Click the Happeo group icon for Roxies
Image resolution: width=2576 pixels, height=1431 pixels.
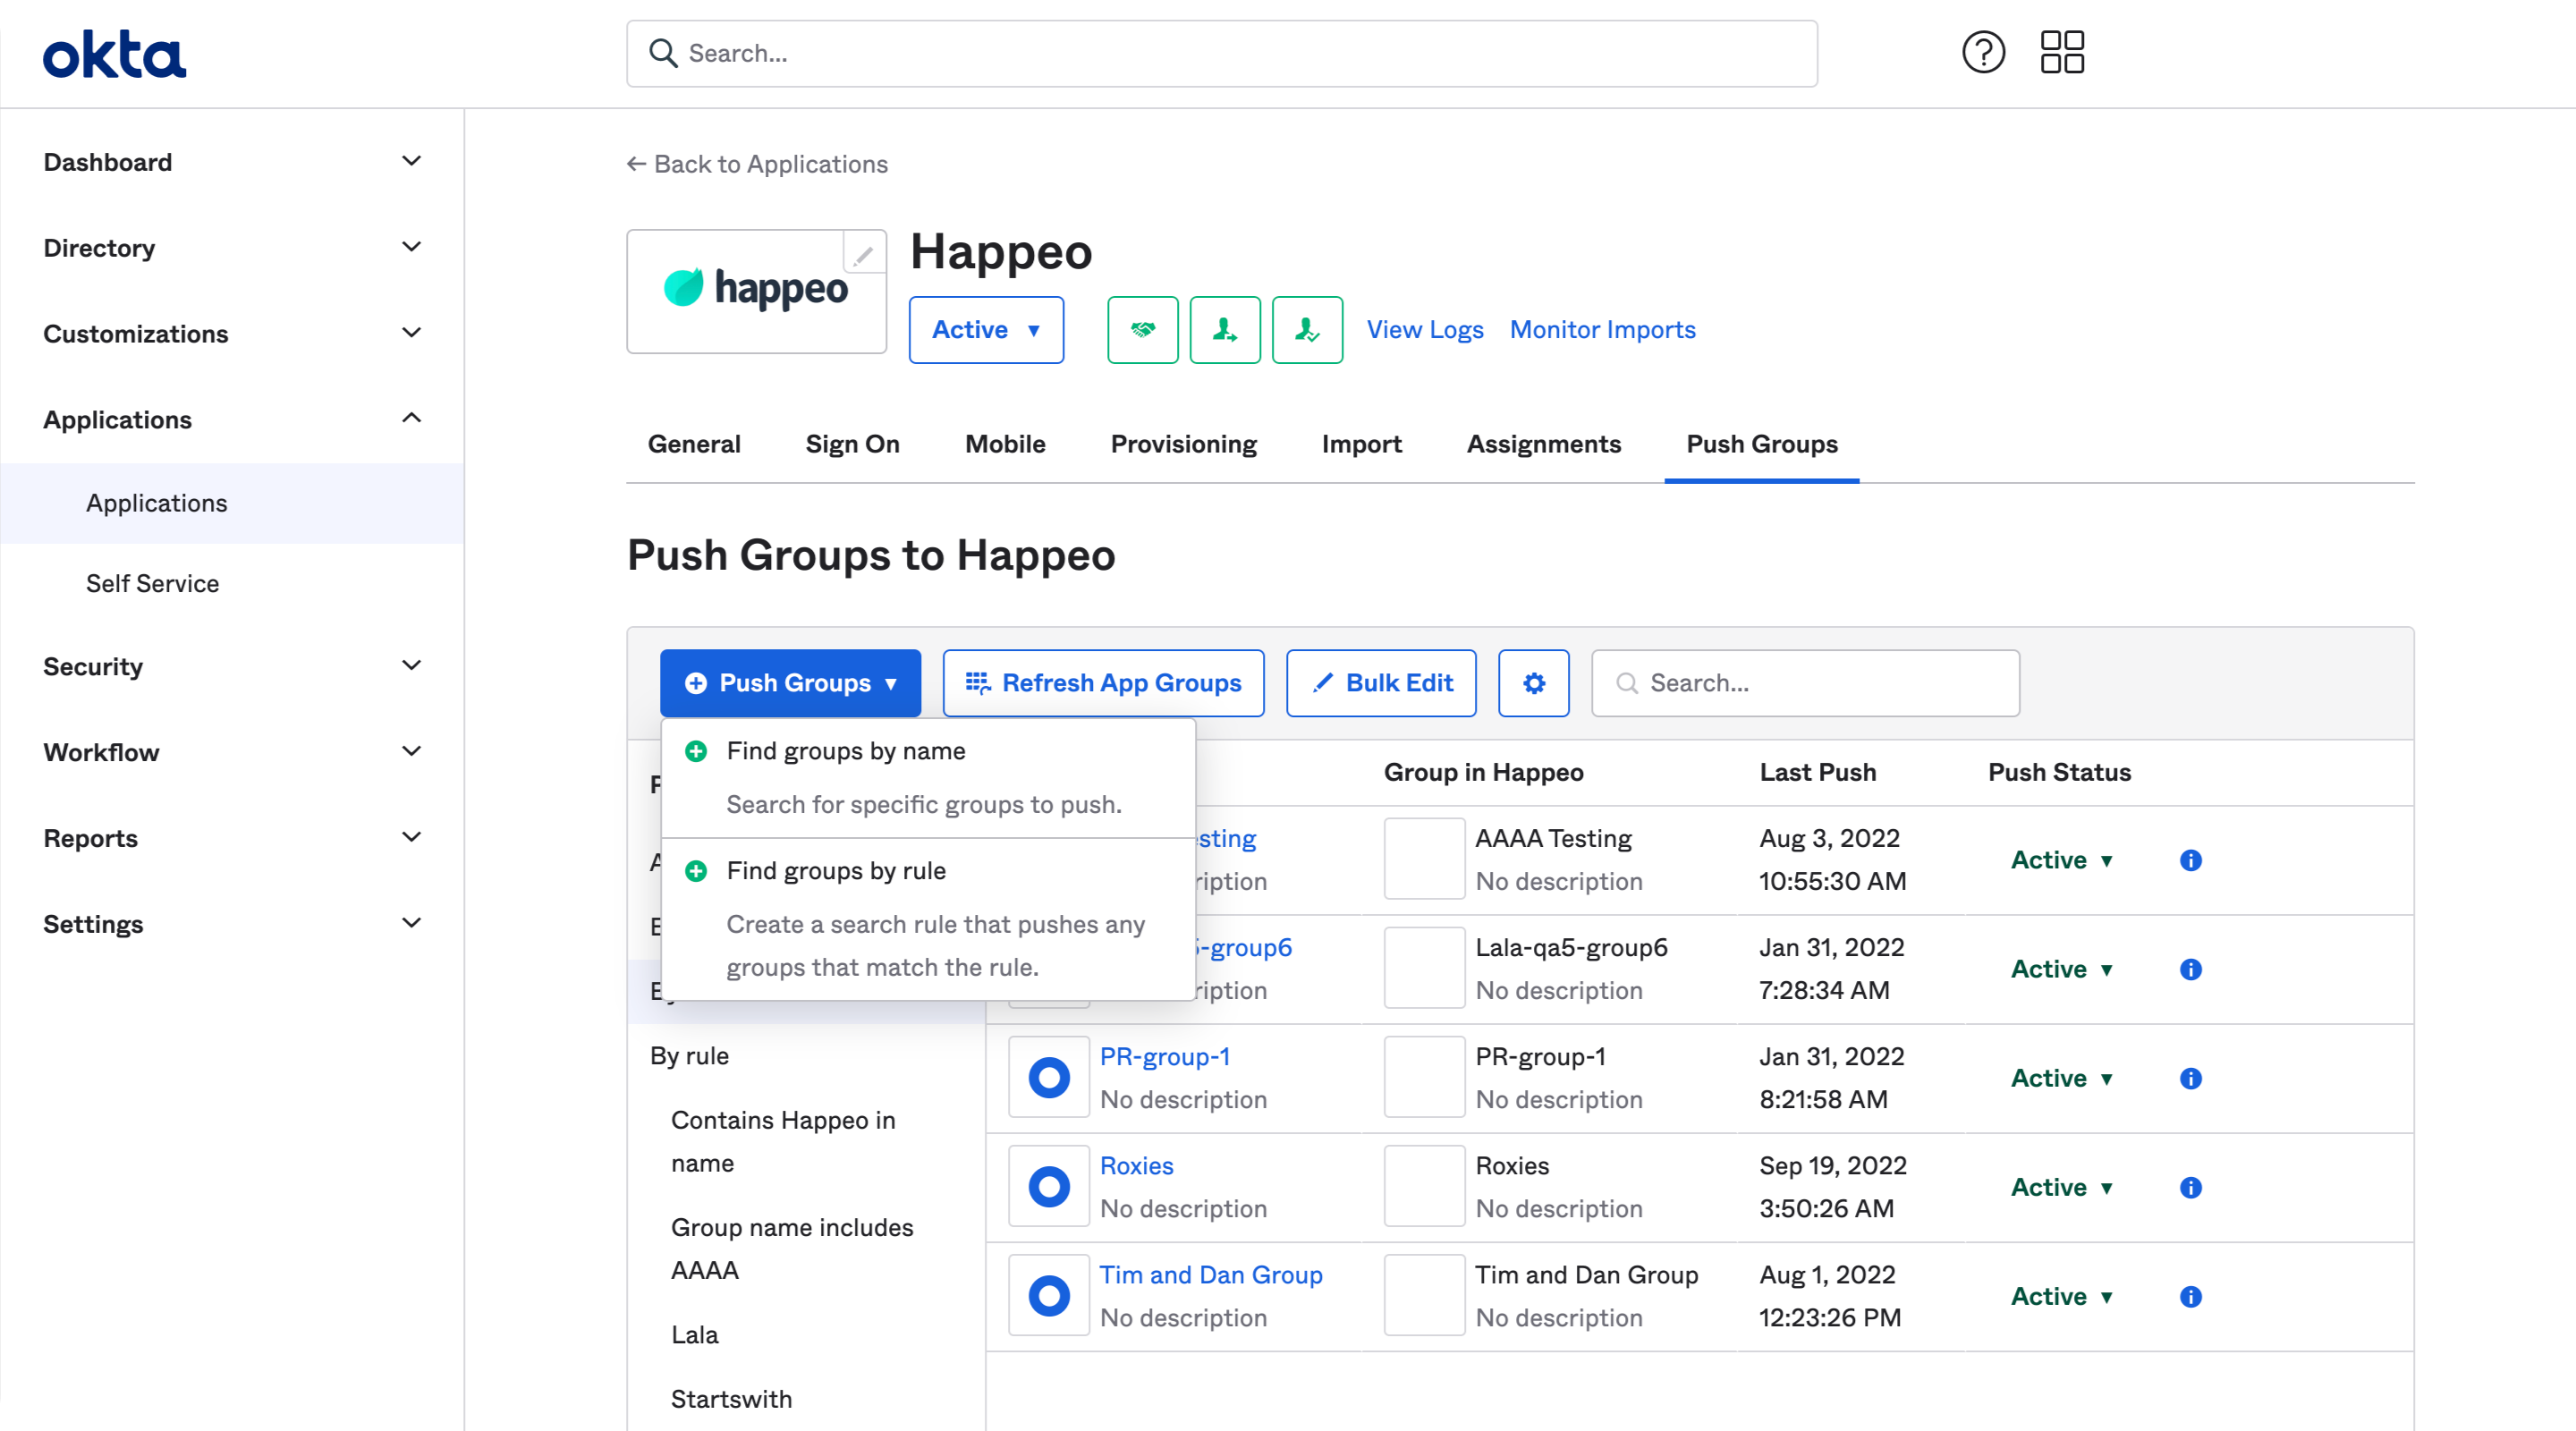(1424, 1186)
